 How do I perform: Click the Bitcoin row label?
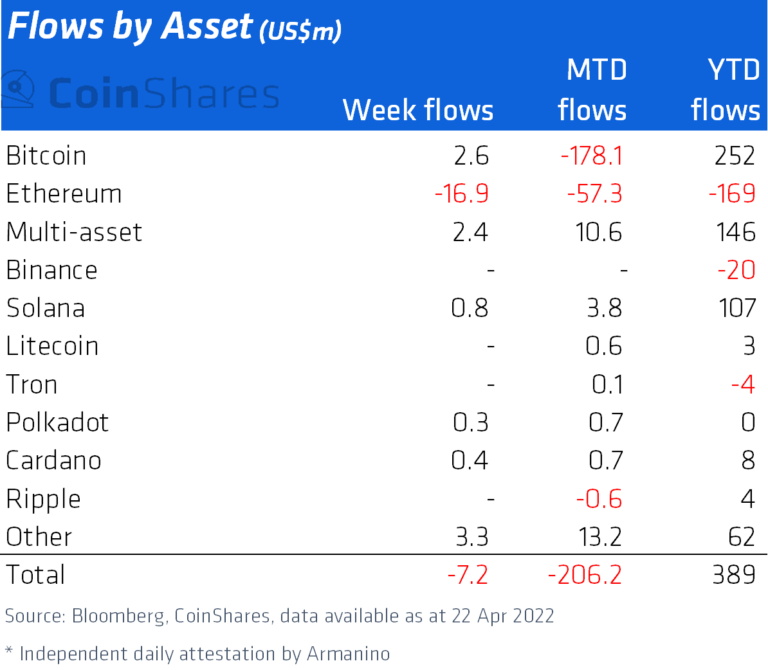46,156
